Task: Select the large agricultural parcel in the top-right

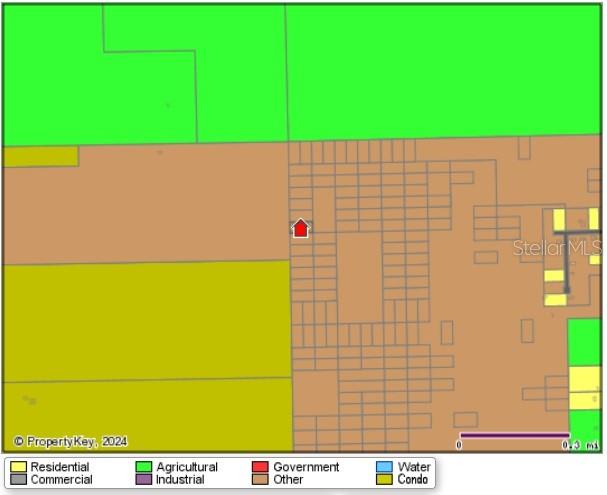Action: point(440,70)
